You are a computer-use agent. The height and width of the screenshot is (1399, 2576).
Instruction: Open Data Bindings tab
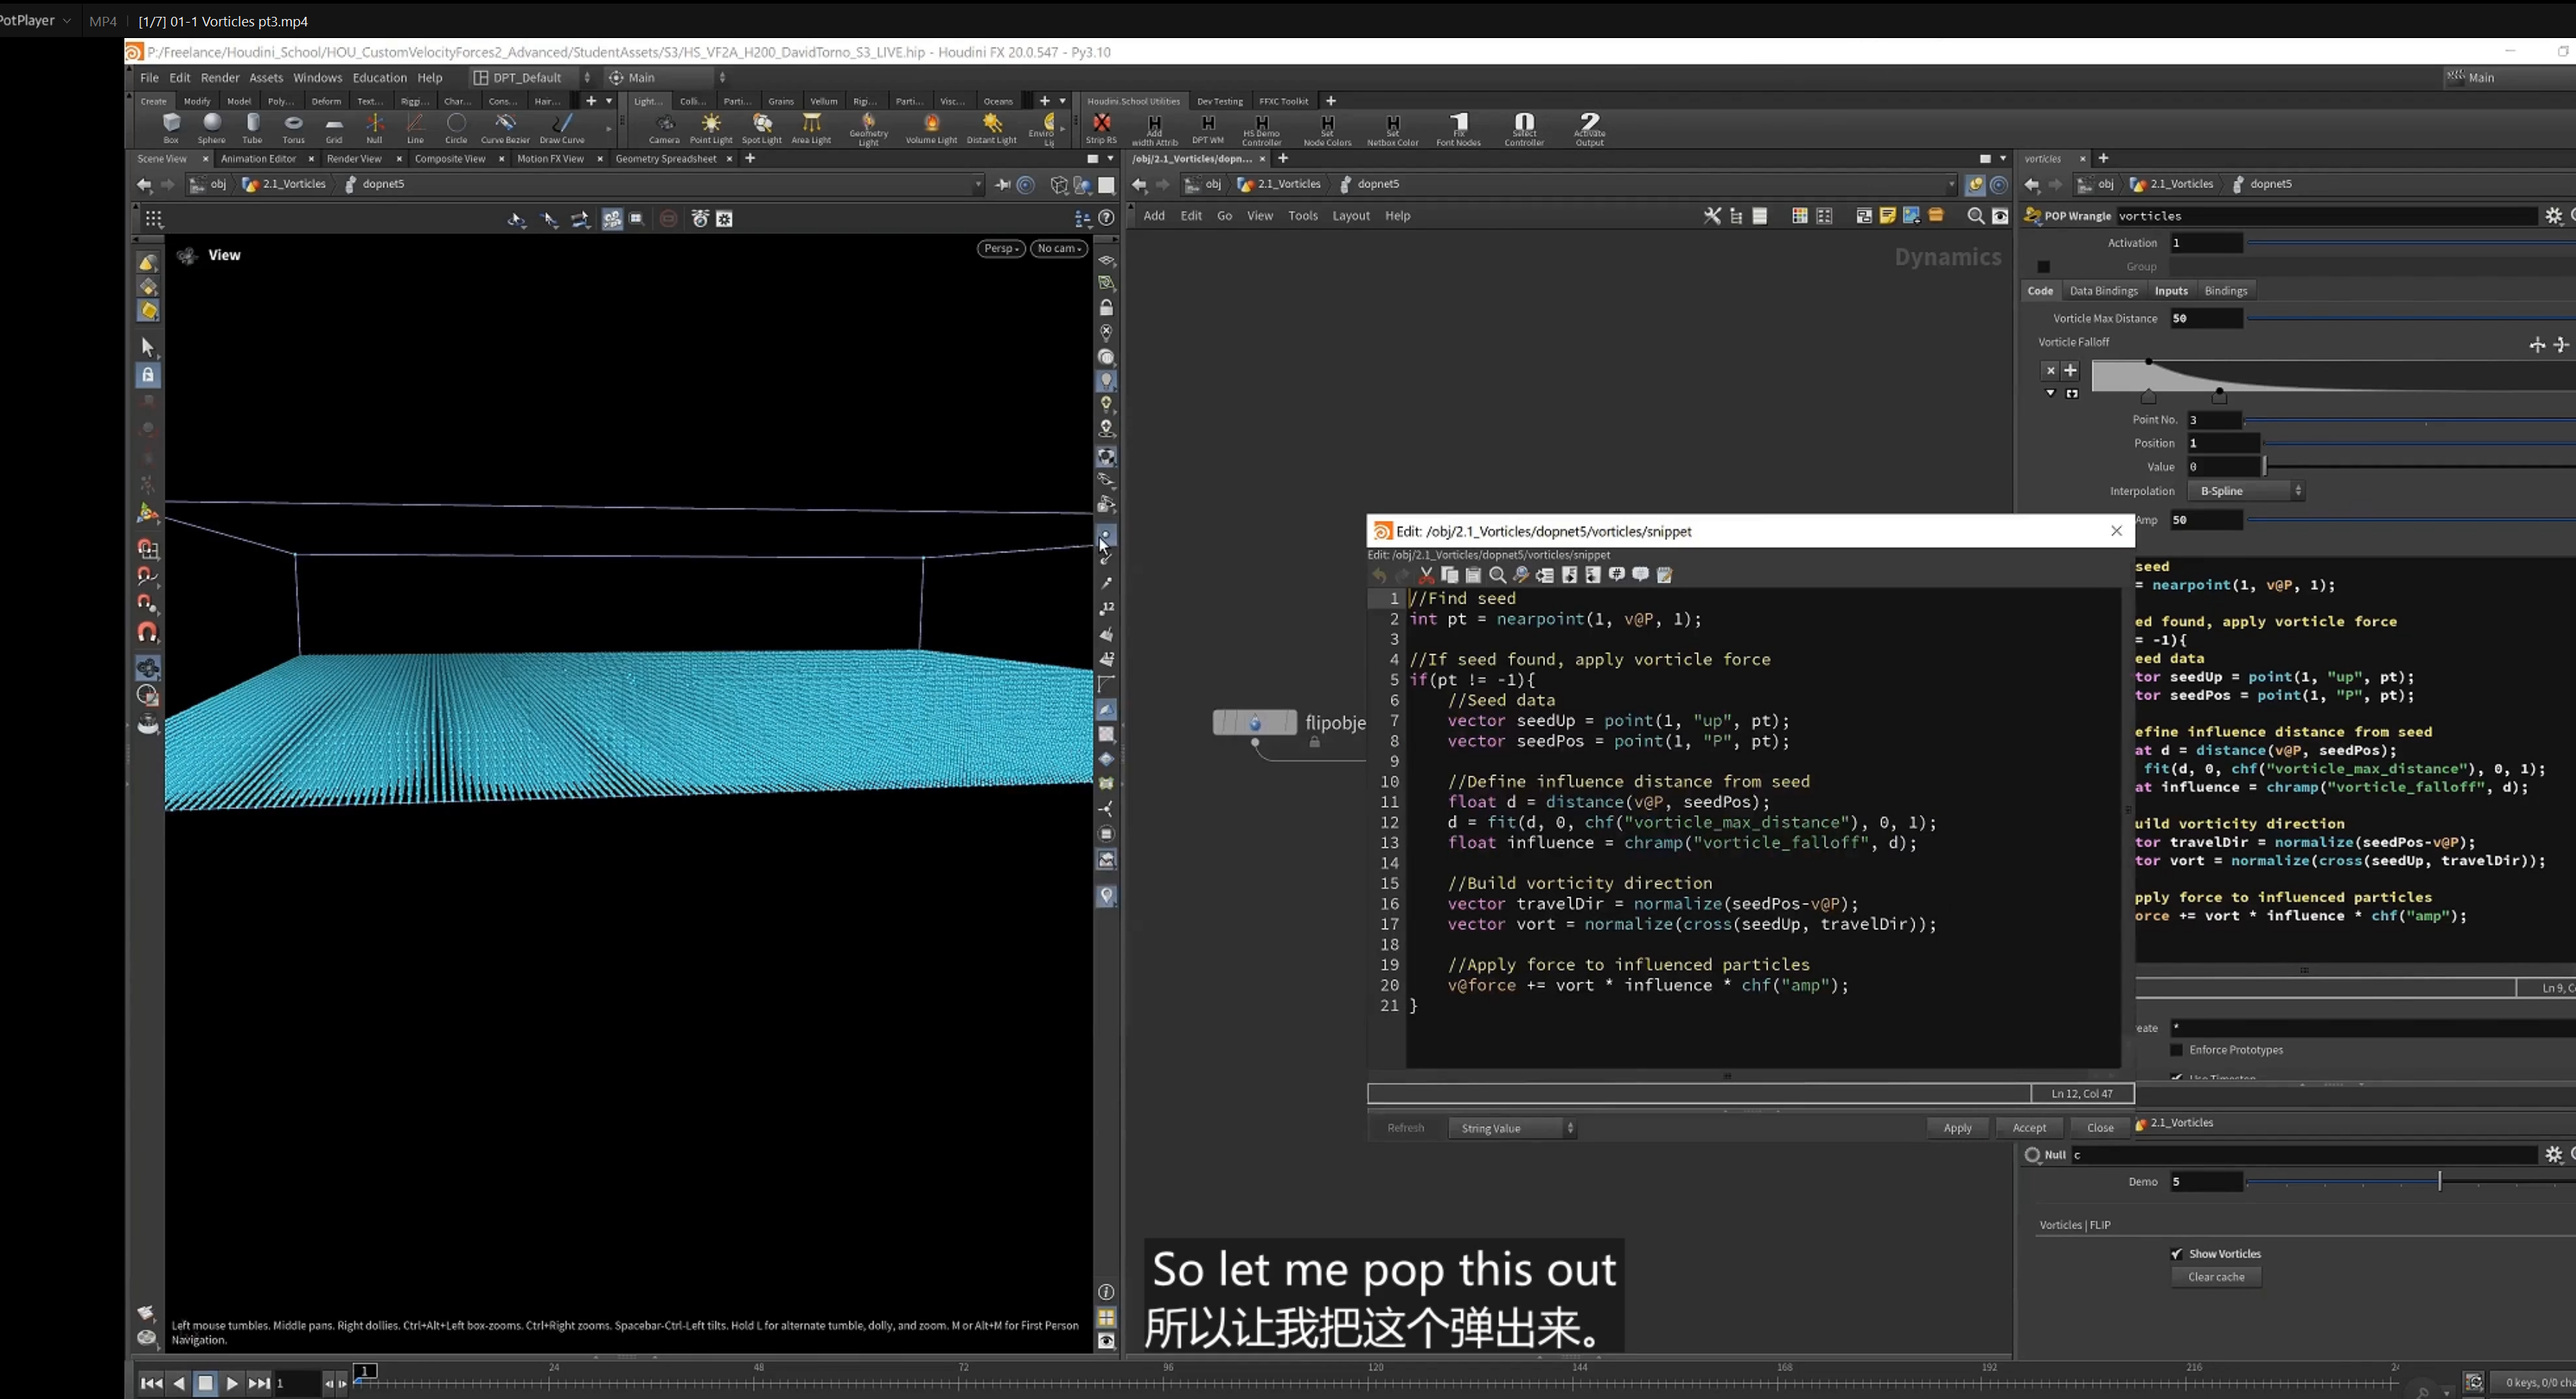[x=2103, y=291]
